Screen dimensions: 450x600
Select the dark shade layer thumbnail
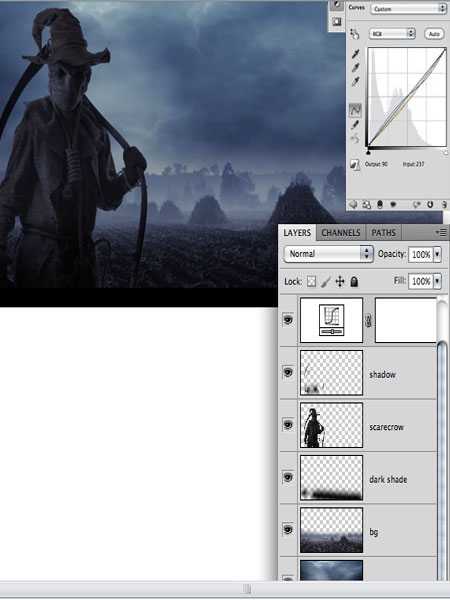[331, 478]
